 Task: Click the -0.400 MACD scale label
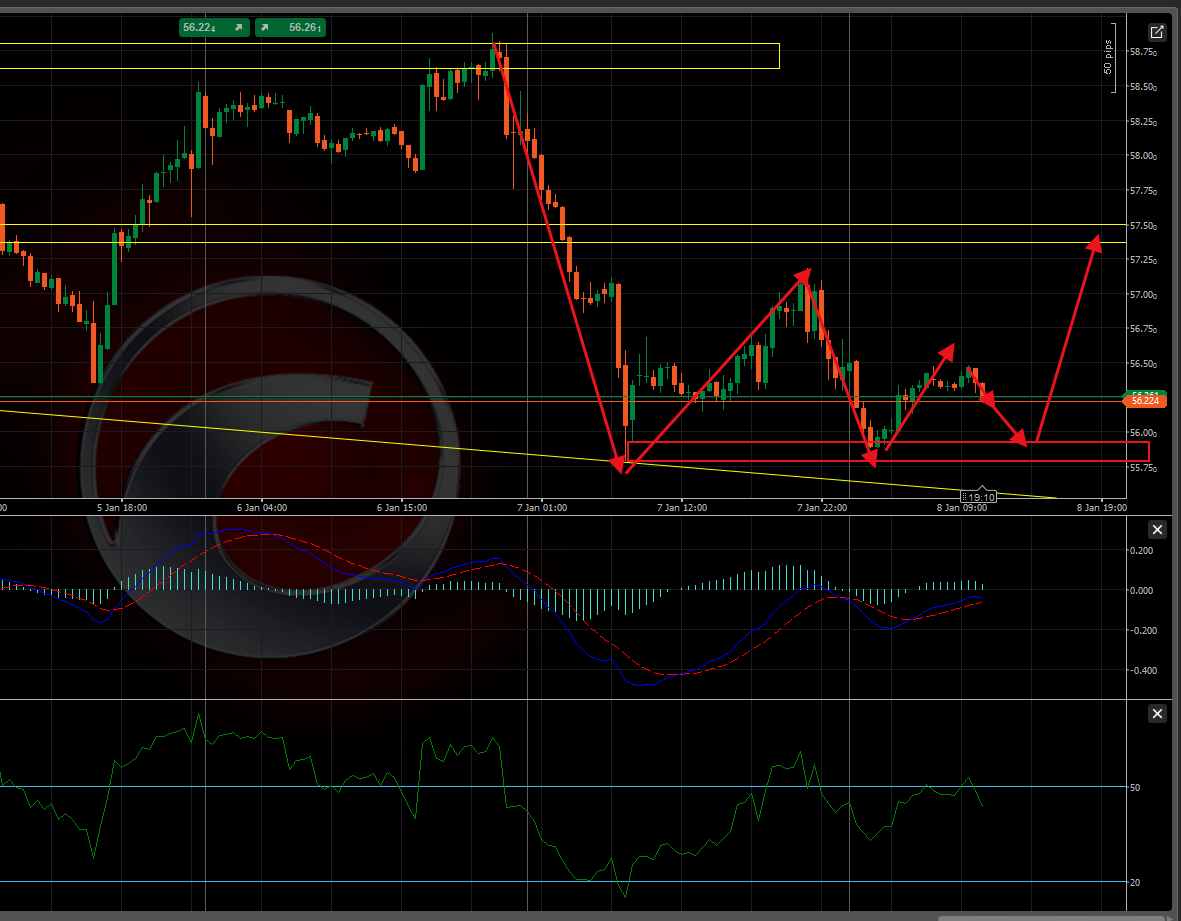click(x=1142, y=670)
